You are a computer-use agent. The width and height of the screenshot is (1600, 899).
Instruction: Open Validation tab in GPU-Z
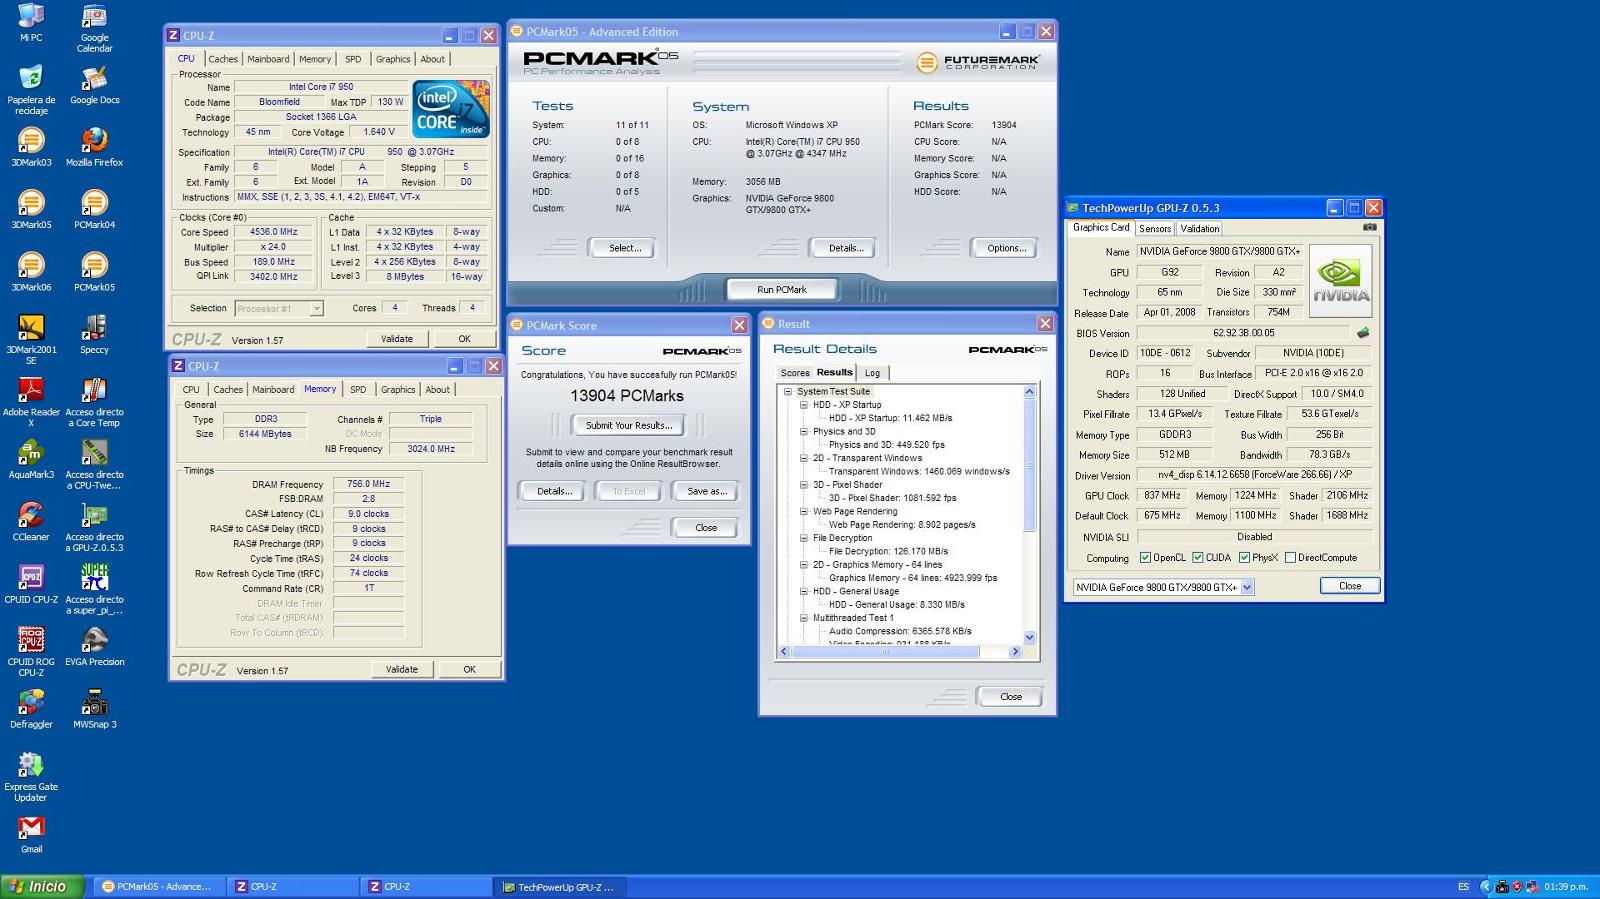(x=1200, y=228)
